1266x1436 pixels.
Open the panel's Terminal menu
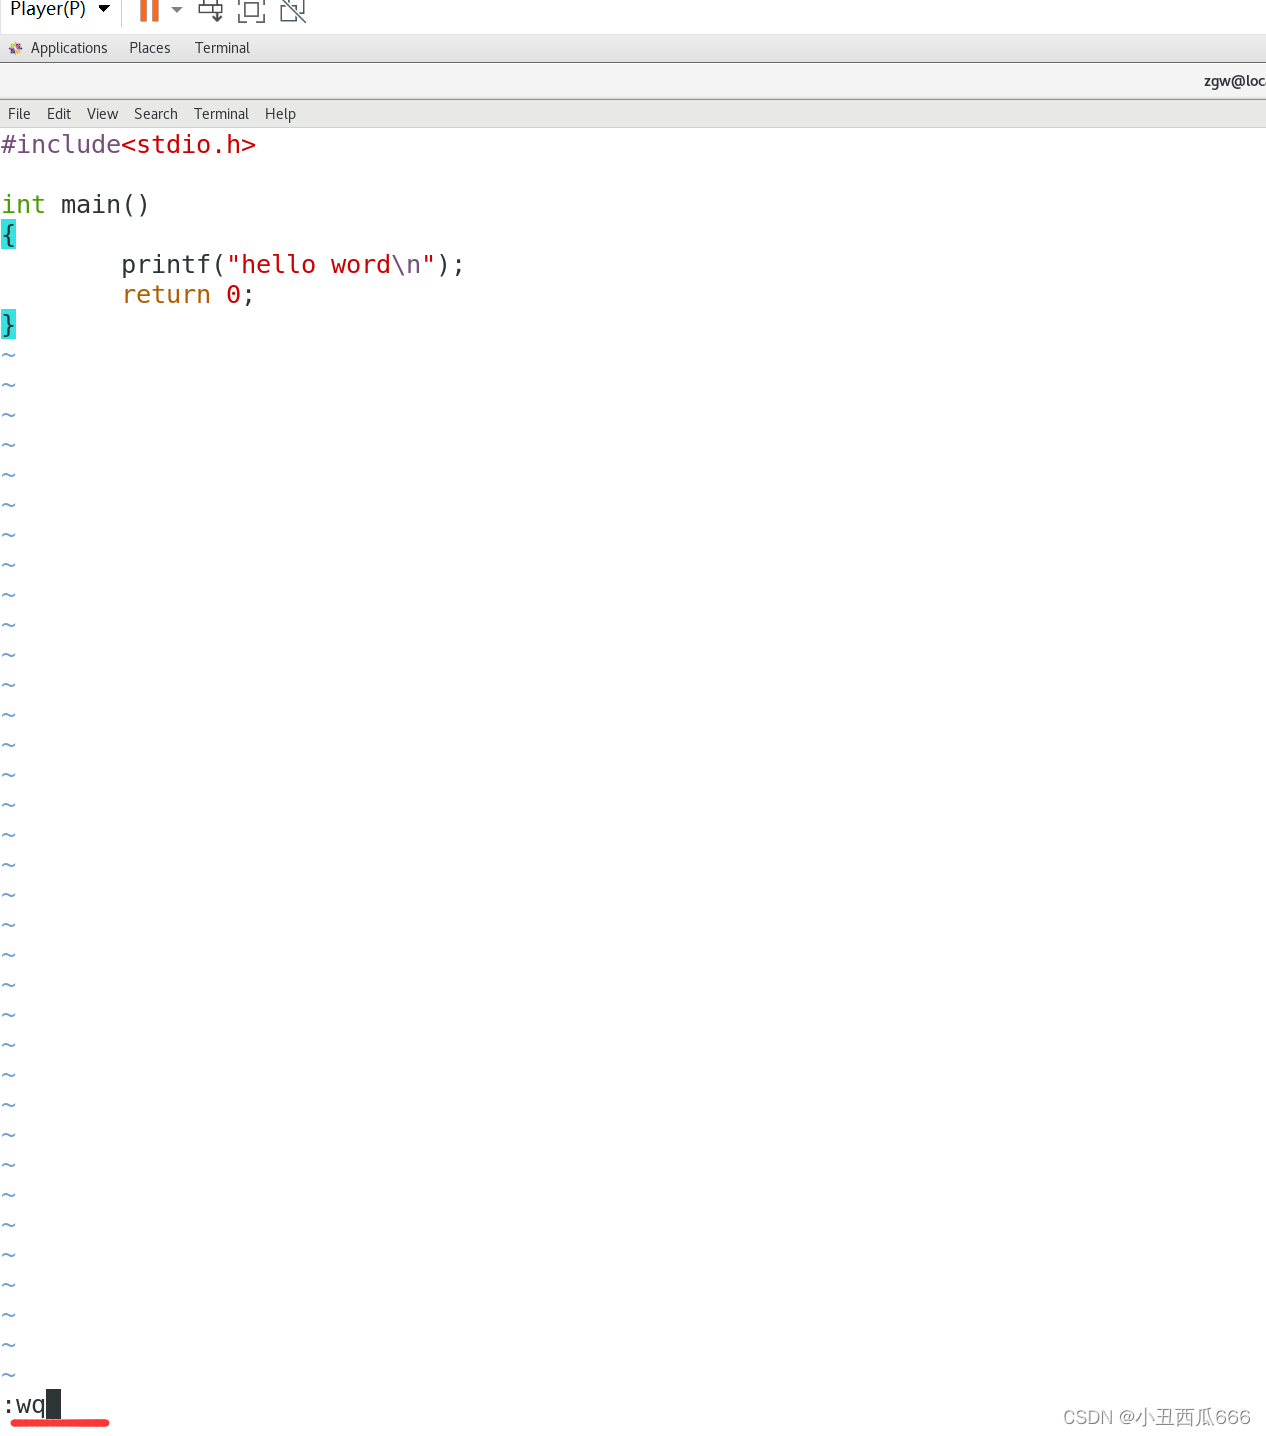coord(221,47)
